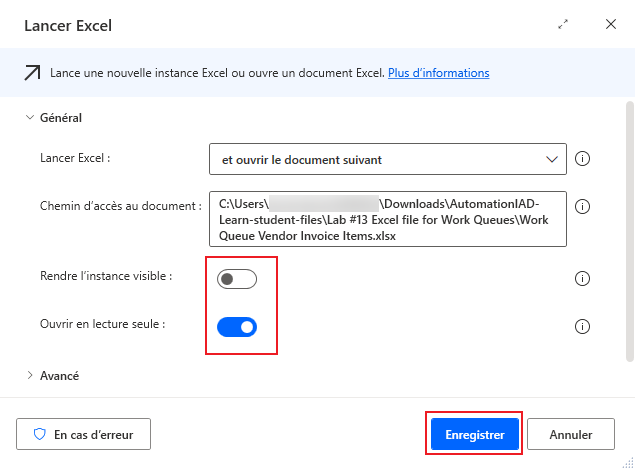The height and width of the screenshot is (470, 635).
Task: Click the Lancer Excel action arrow icon
Action: pyautogui.click(x=32, y=73)
